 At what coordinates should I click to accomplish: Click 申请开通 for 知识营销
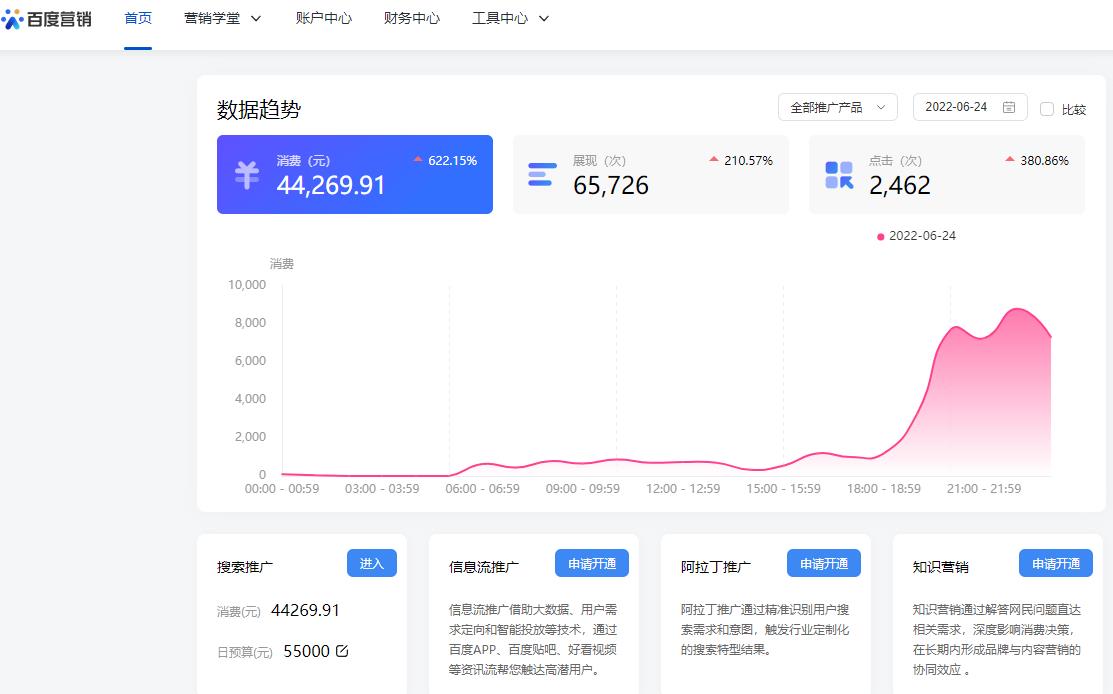pyautogui.click(x=1055, y=562)
